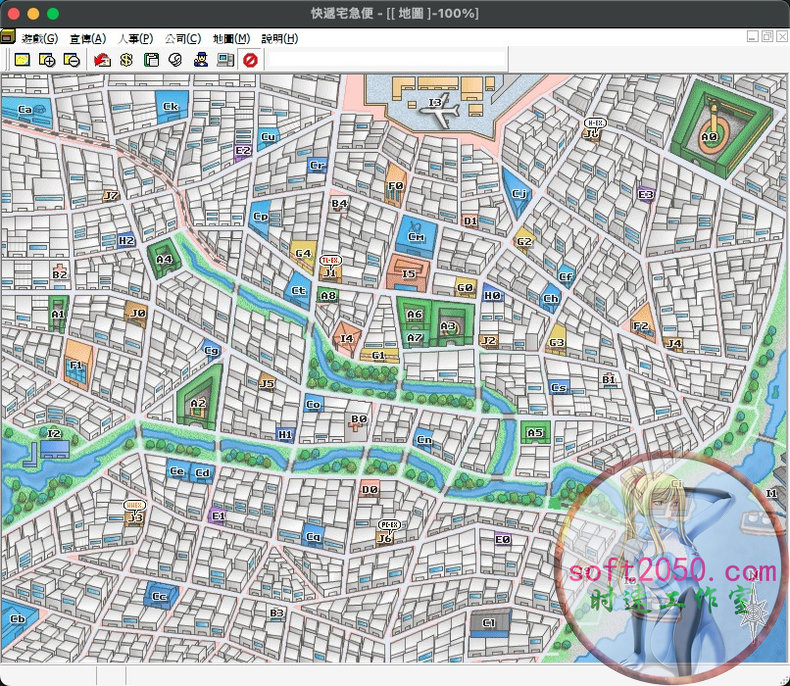The width and height of the screenshot is (790, 686).
Task: Restore down the inner map window
Action: pyautogui.click(x=767, y=37)
